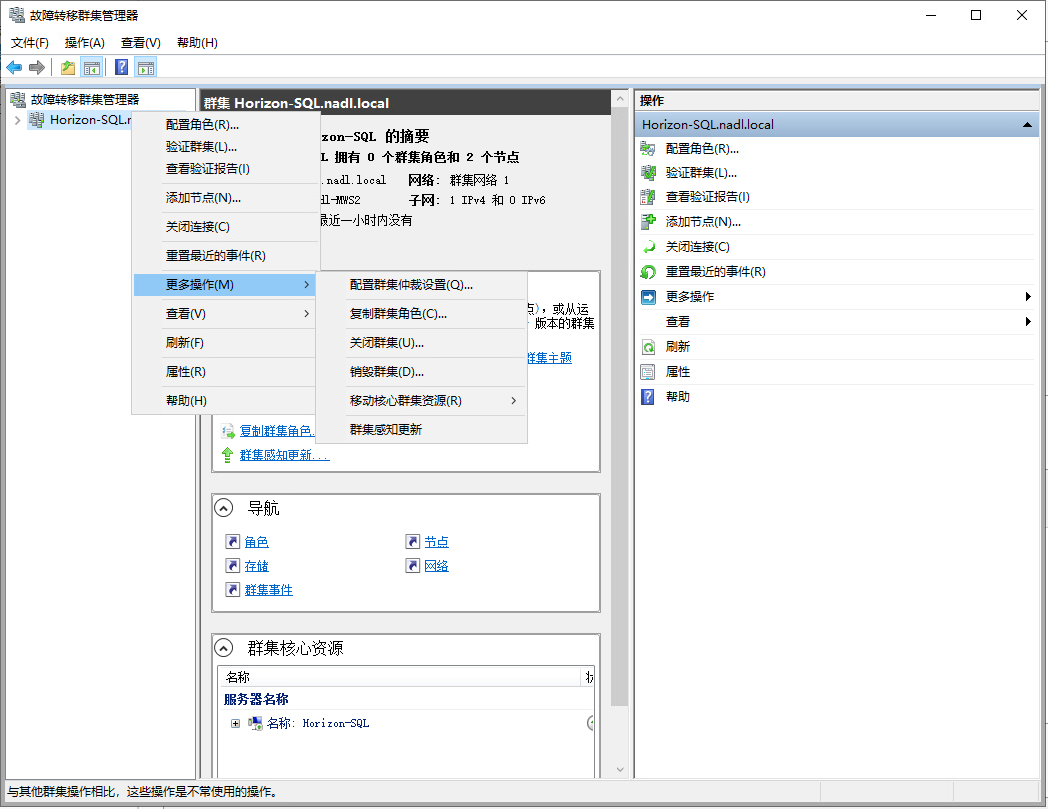Viewport: 1048px width, 809px height.
Task: Click the blue Help toolbar icon
Action: point(122,68)
